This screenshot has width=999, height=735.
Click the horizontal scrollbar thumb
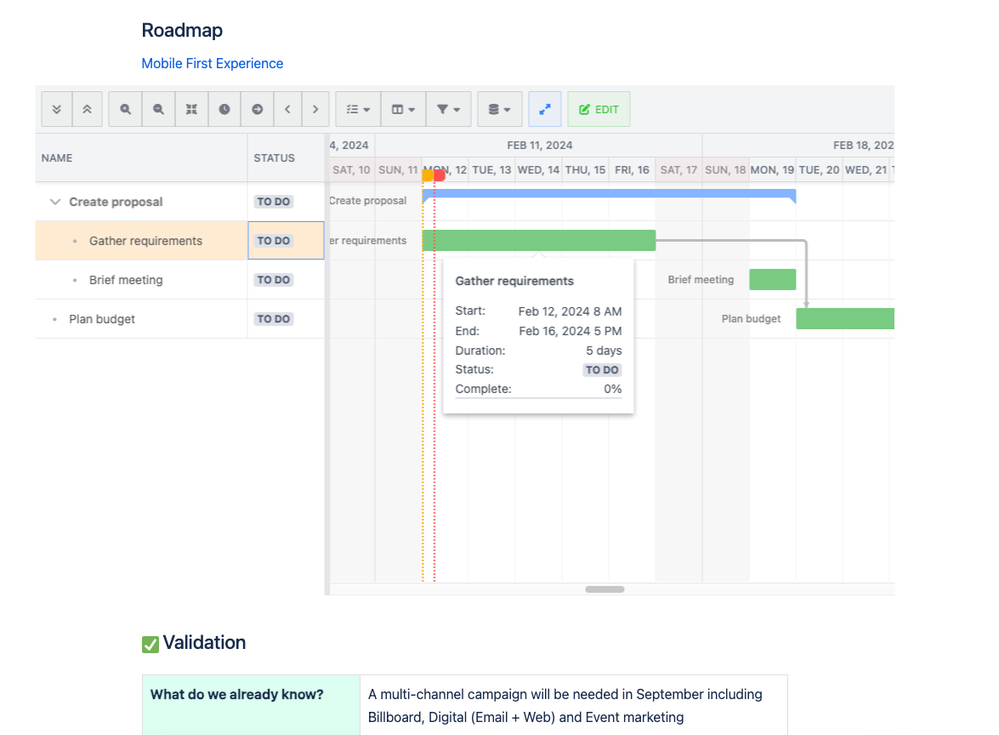click(x=605, y=589)
